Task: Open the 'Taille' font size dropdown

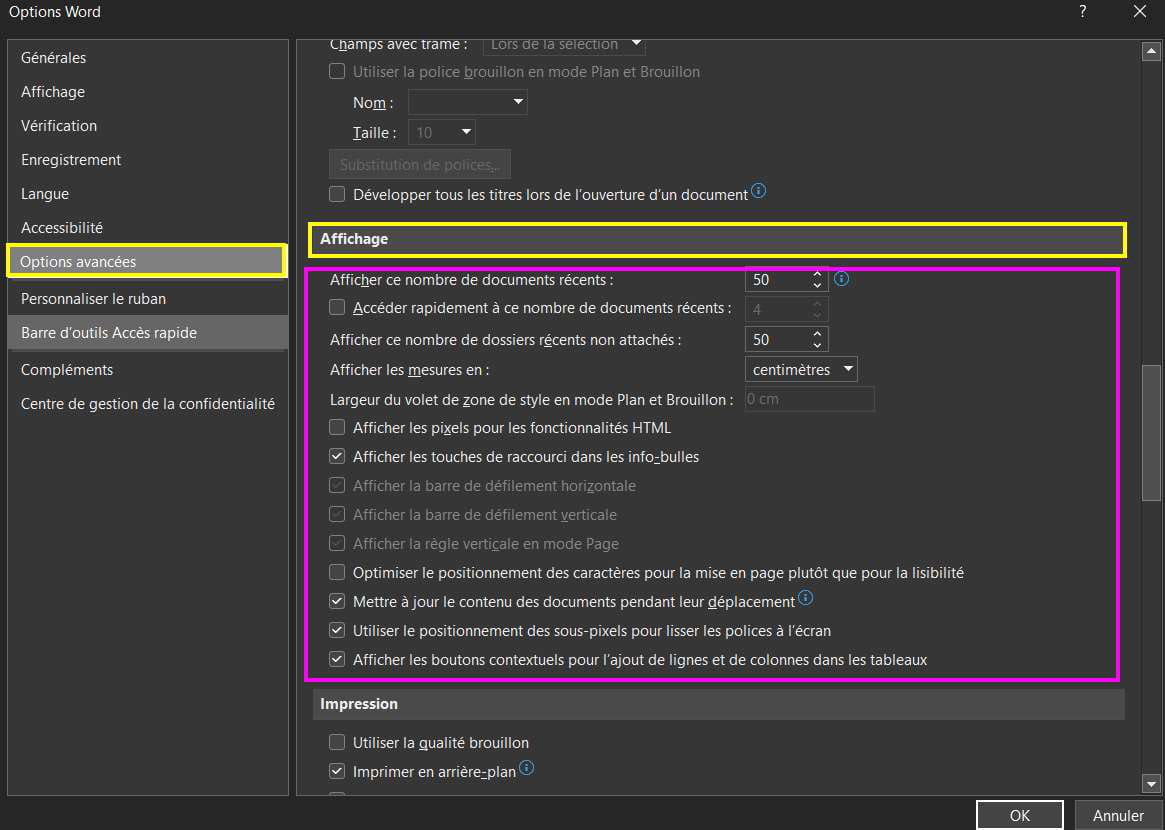Action: (442, 132)
